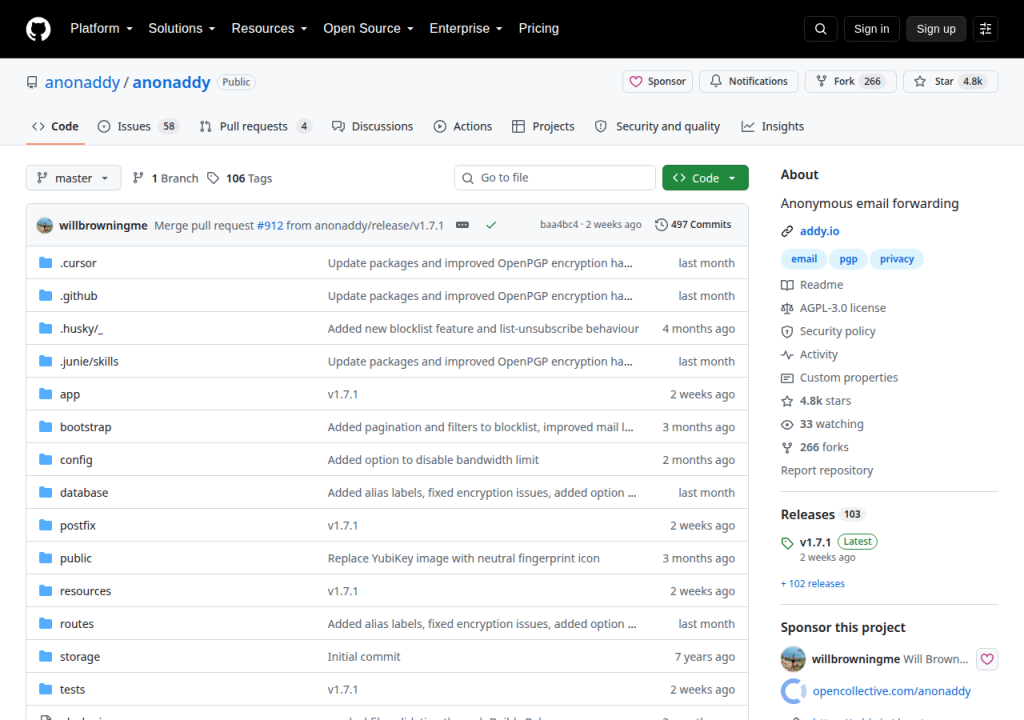Click the database folder icon
This screenshot has height=720, width=1024.
[x=45, y=492]
